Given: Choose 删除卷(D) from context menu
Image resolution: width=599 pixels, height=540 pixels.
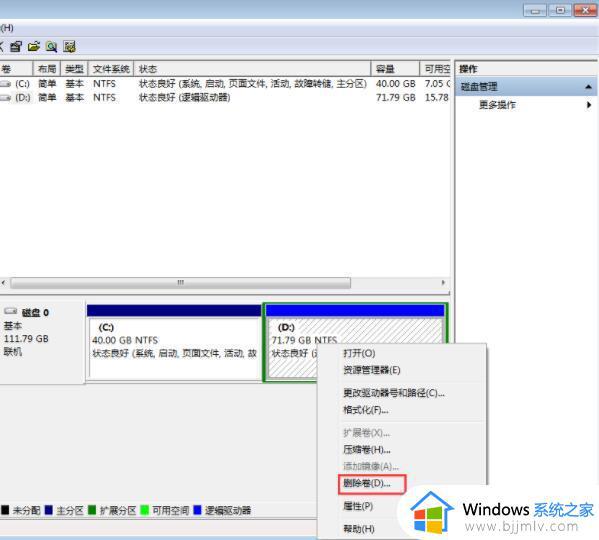Looking at the screenshot, I should [367, 483].
